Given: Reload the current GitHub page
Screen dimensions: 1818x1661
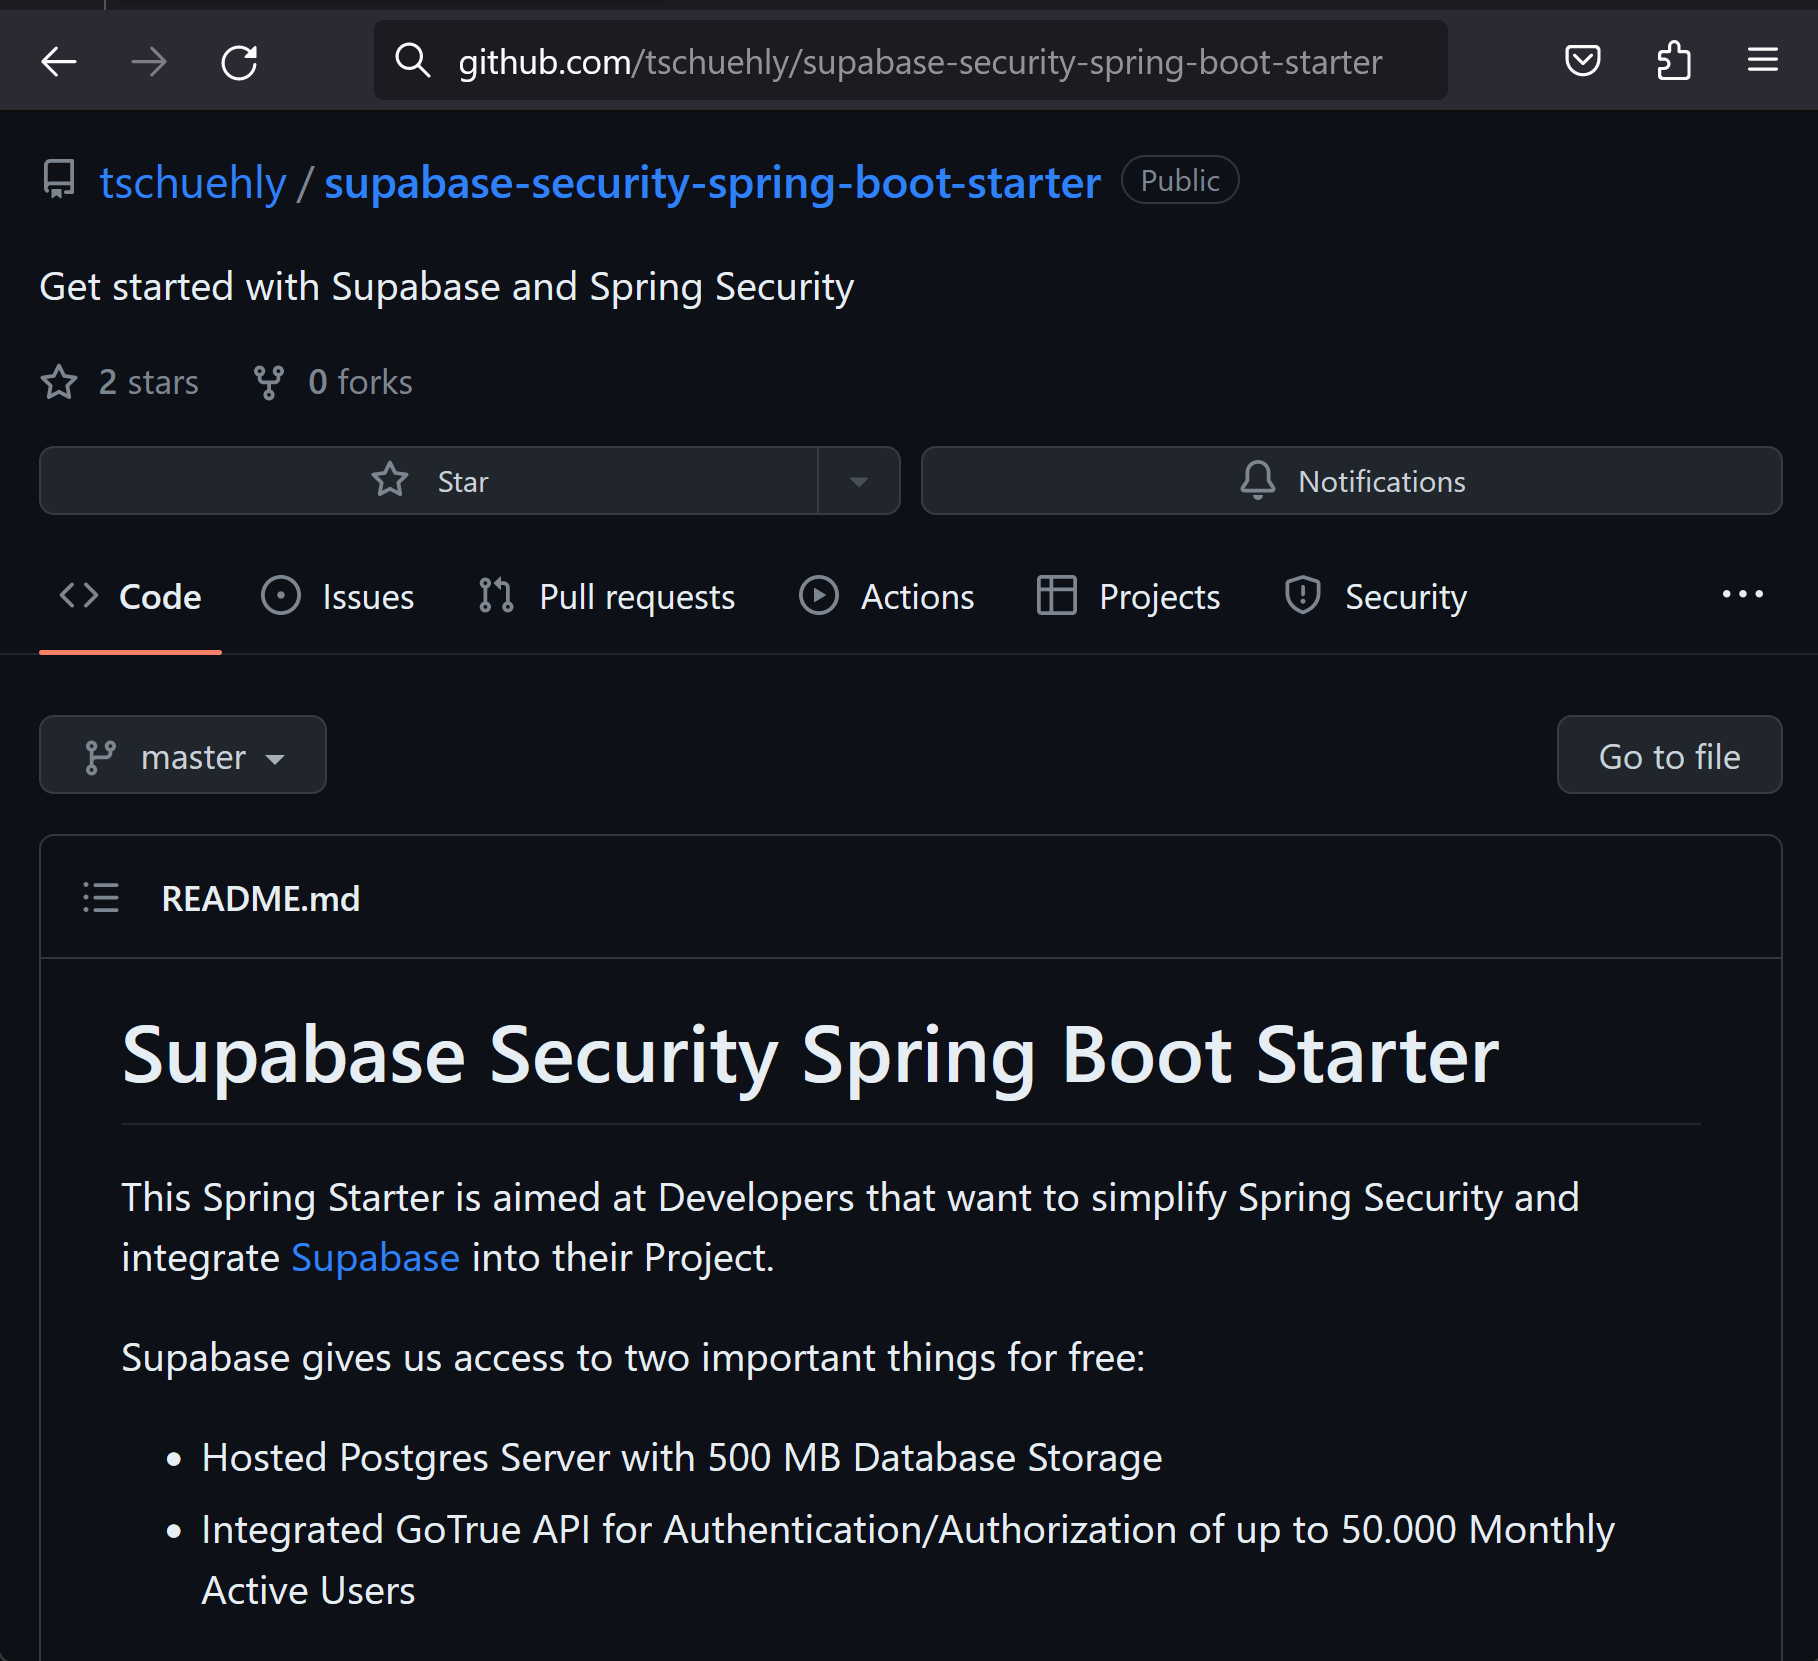Looking at the screenshot, I should (239, 62).
